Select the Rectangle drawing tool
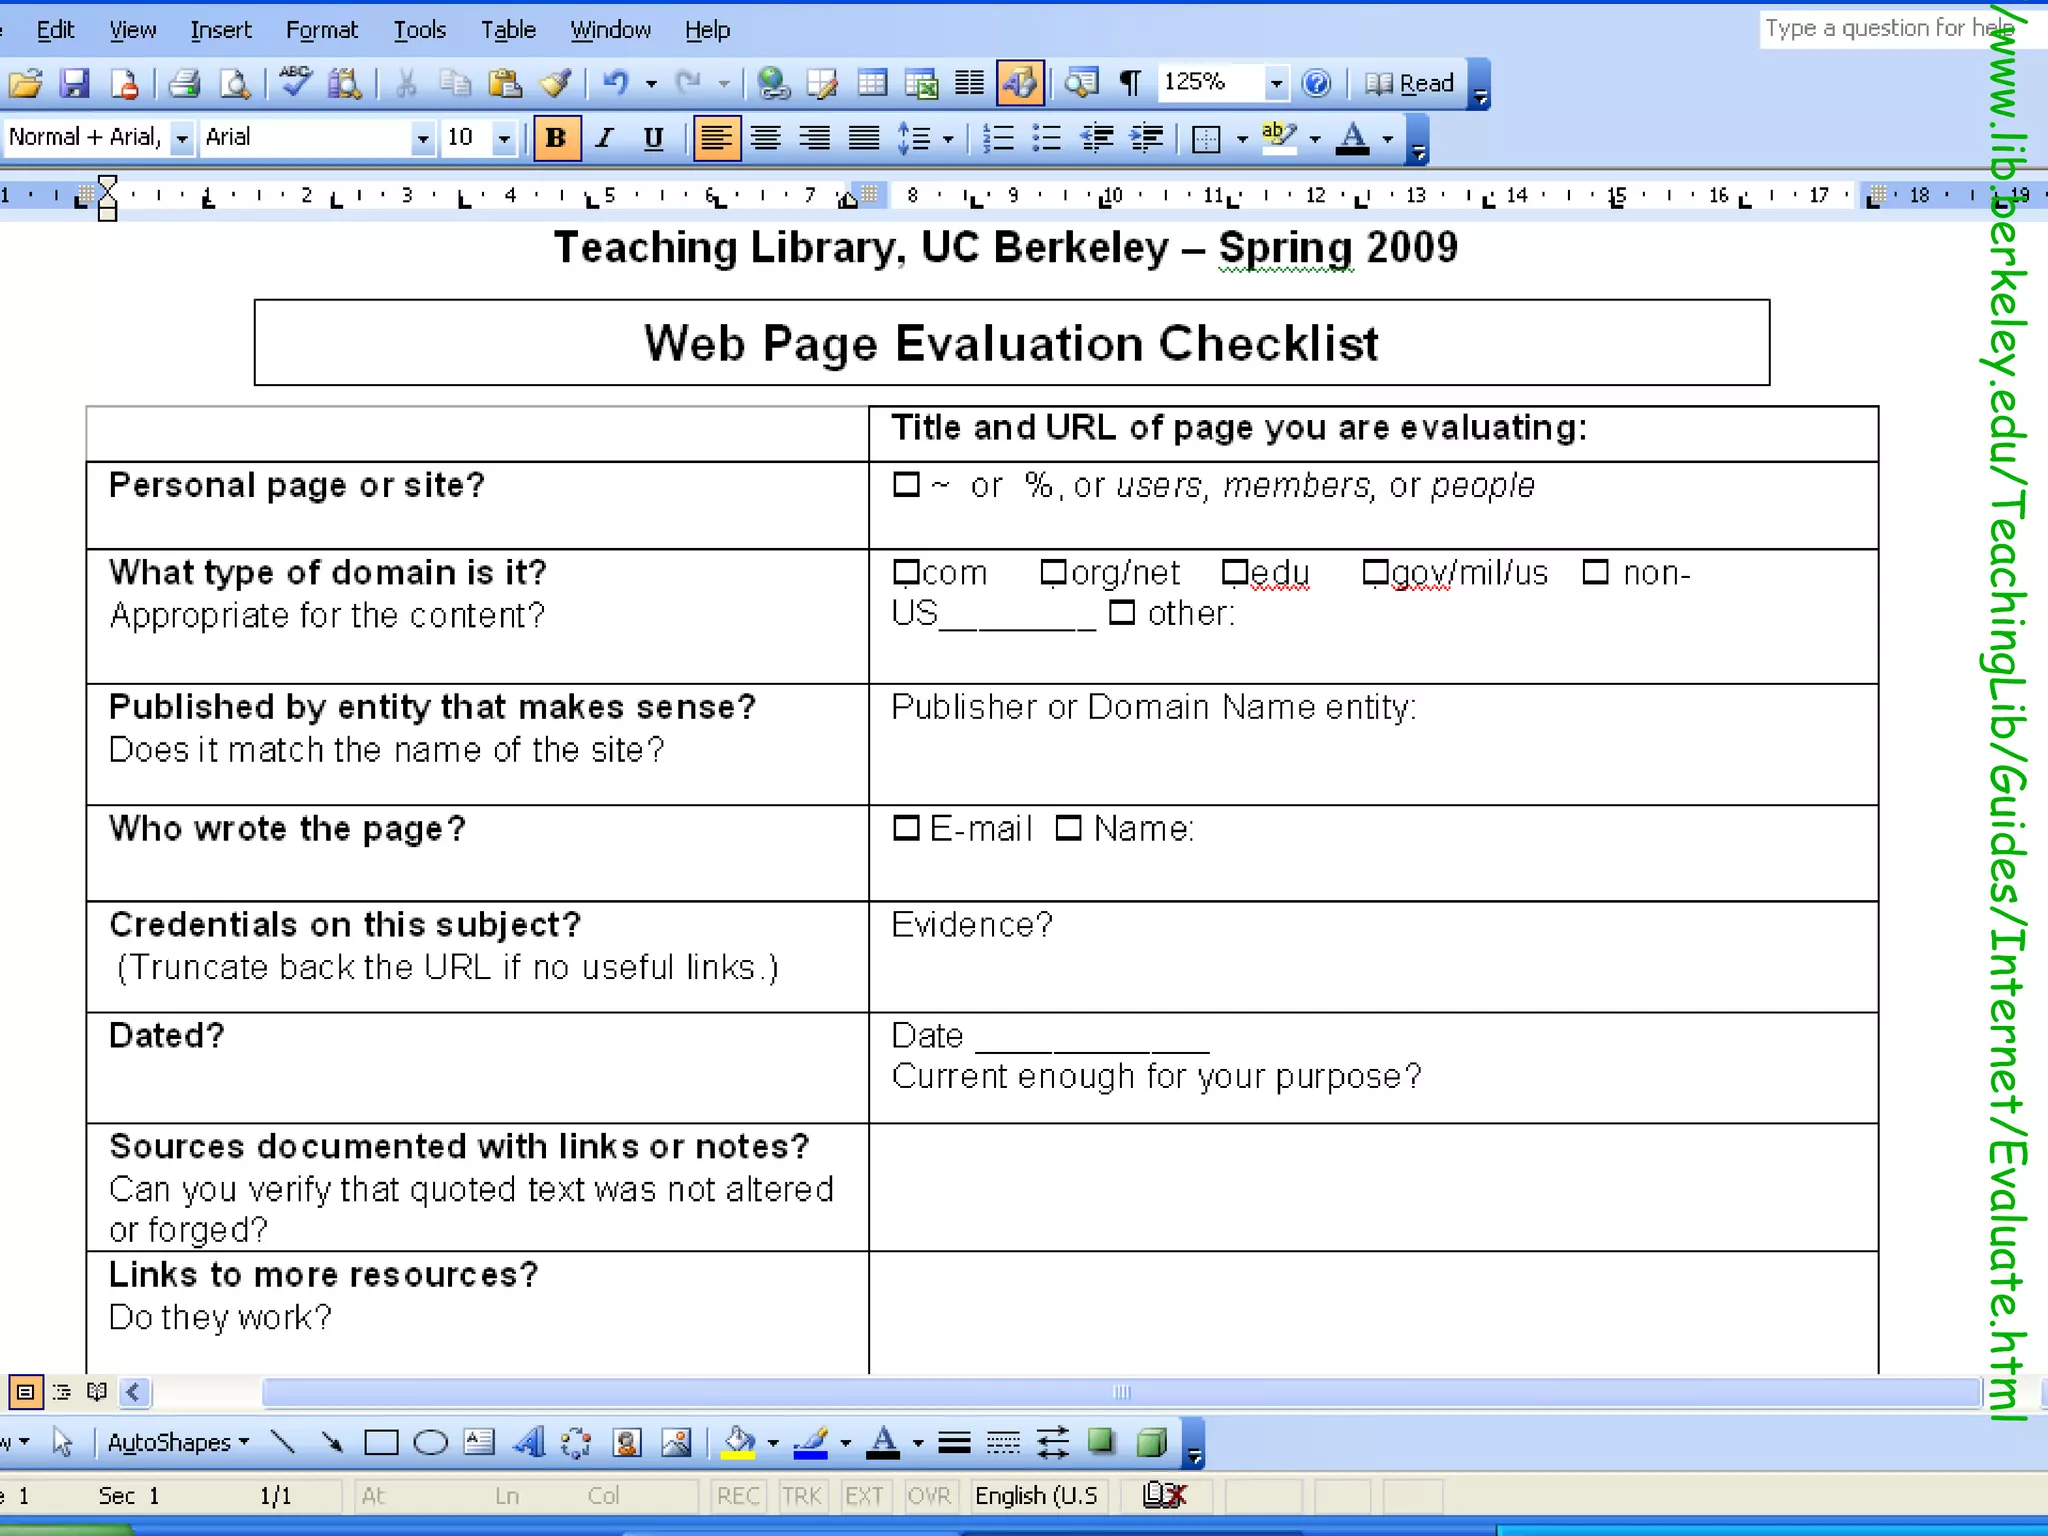This screenshot has width=2048, height=1536. click(x=381, y=1442)
